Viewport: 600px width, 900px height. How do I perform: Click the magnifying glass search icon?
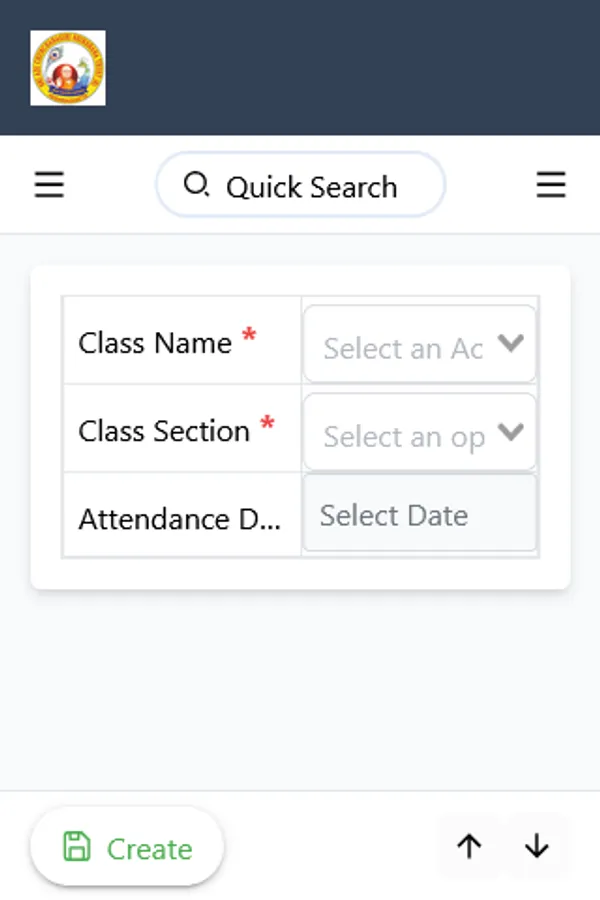(196, 185)
